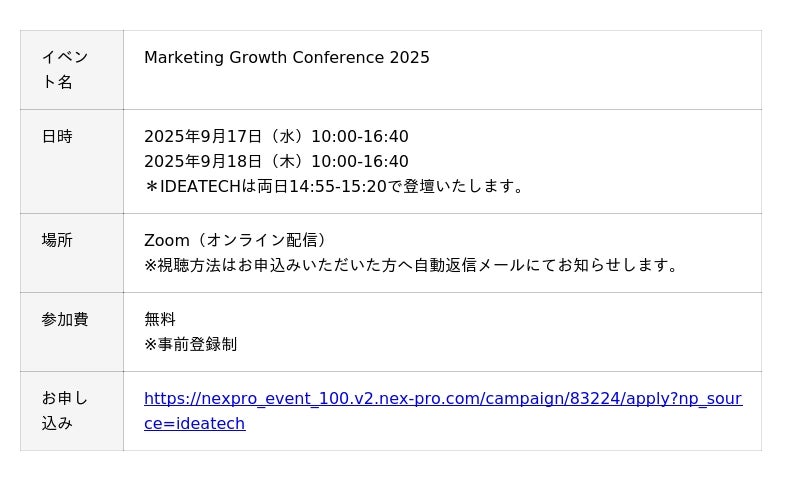Click the "イベント名" header cell
Screen dimensions: 800x481
click(65, 69)
